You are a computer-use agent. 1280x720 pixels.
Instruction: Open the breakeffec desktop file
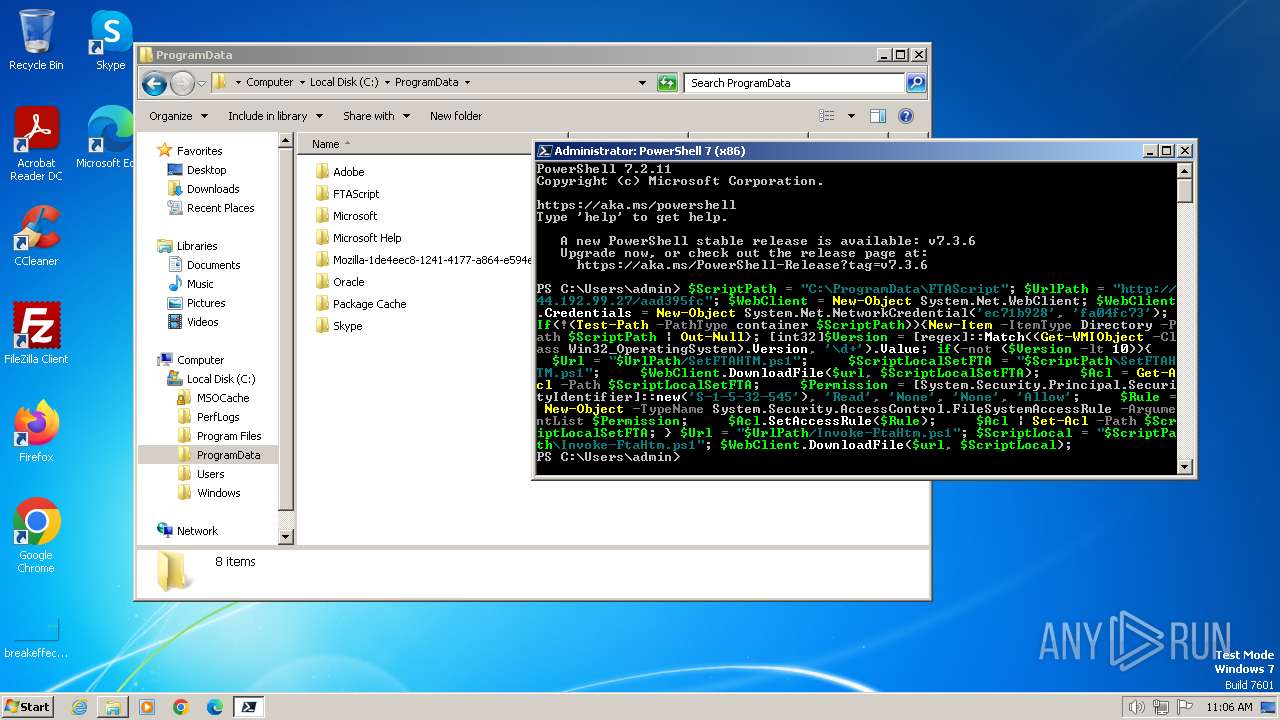coord(36,638)
